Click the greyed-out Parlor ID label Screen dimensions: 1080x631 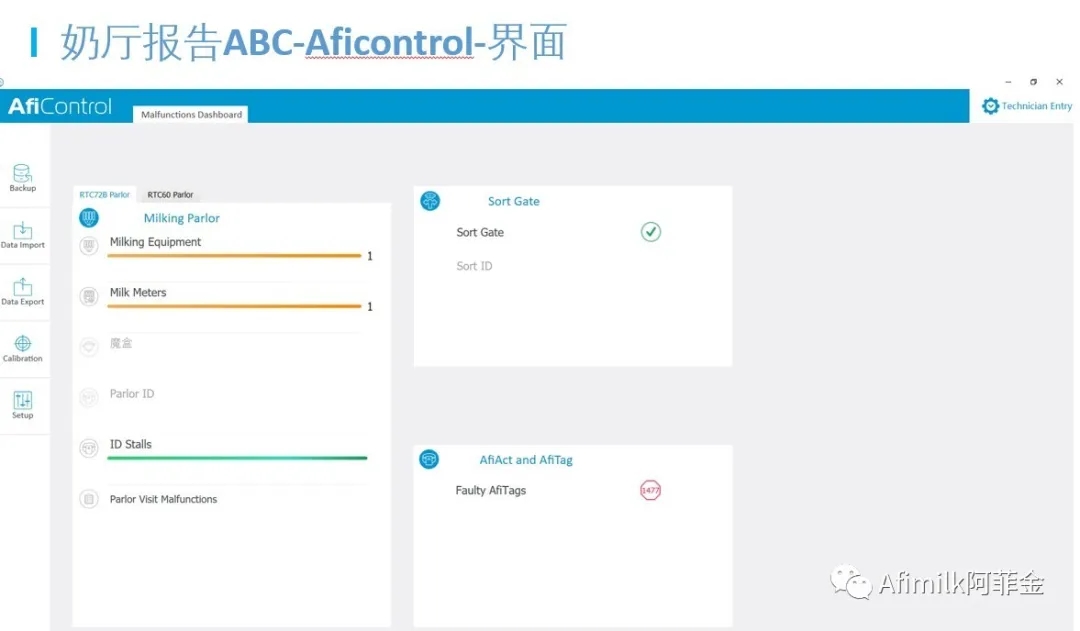point(132,393)
